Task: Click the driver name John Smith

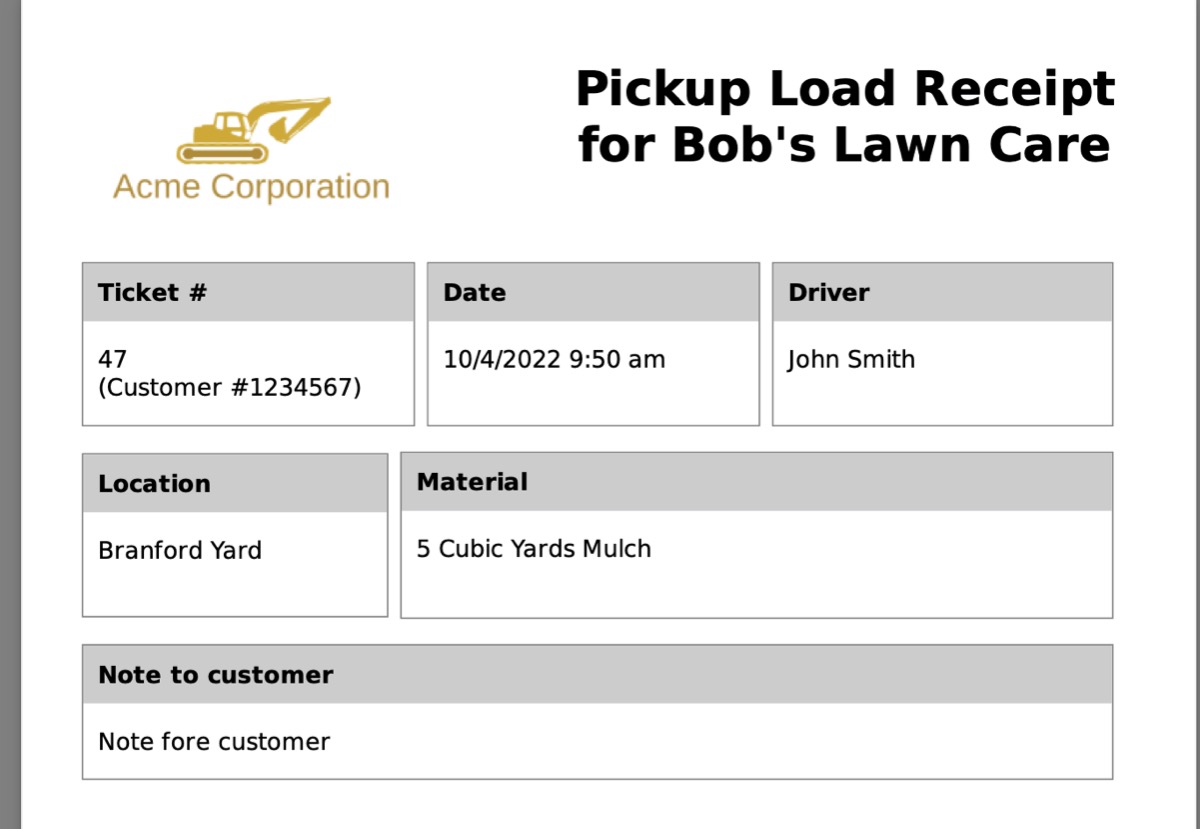Action: pyautogui.click(x=851, y=360)
